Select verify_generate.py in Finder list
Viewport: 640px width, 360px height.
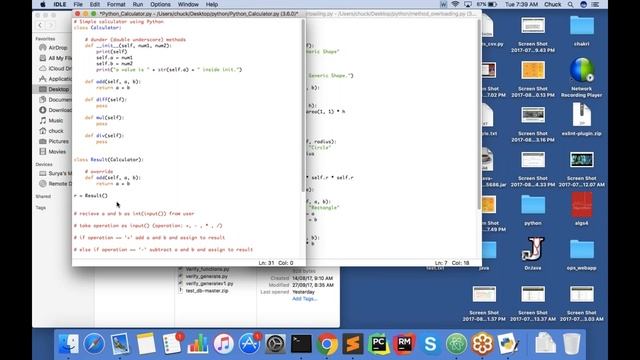coord(207,276)
